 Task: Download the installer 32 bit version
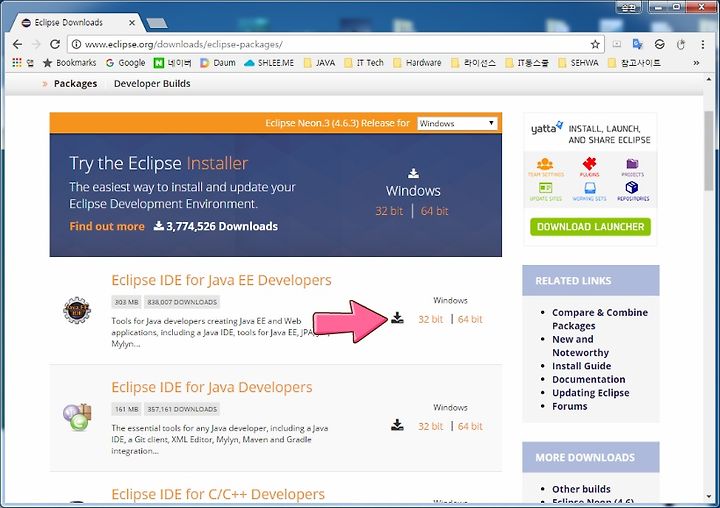click(389, 211)
